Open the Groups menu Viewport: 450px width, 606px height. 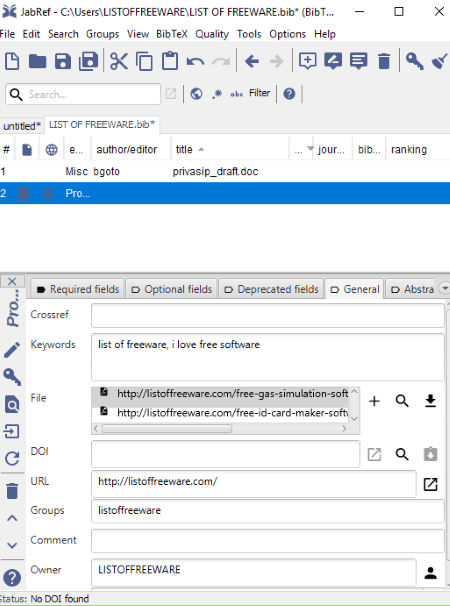click(x=102, y=34)
